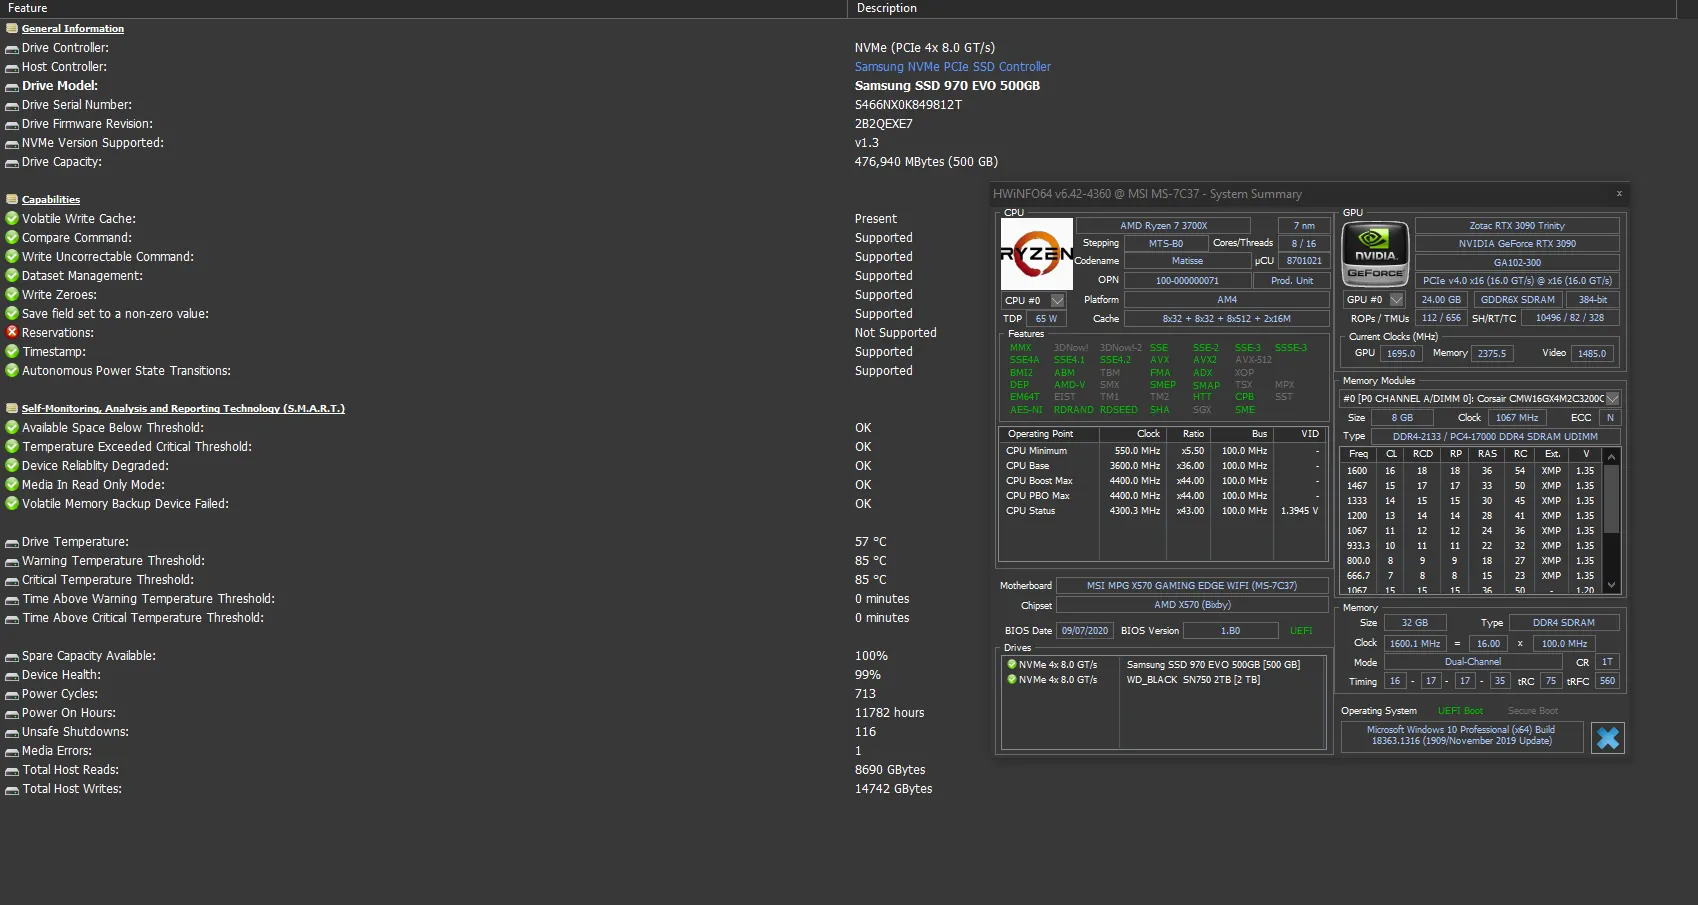Screen dimensions: 1698x905
Task: Click the Available Space Below Threshold check icon
Action: point(12,427)
